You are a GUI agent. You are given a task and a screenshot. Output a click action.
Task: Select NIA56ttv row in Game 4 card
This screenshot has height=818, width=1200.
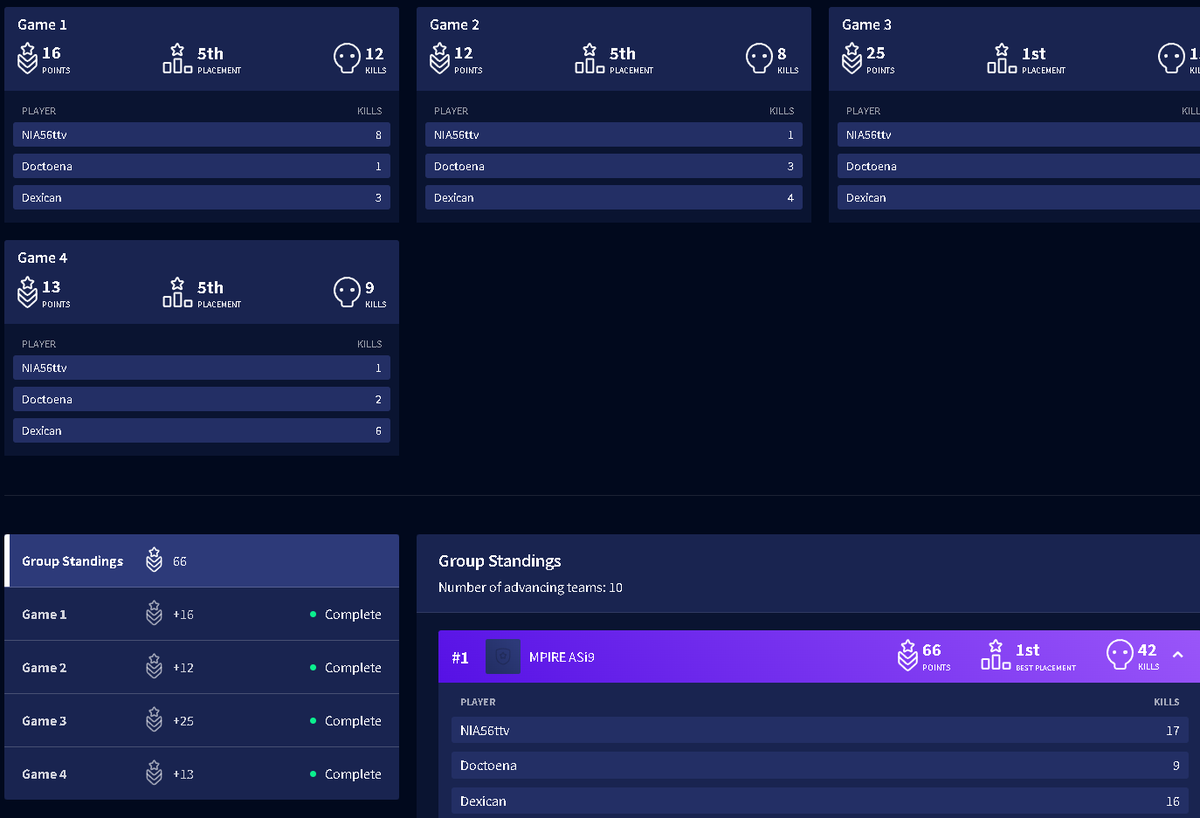pos(202,368)
